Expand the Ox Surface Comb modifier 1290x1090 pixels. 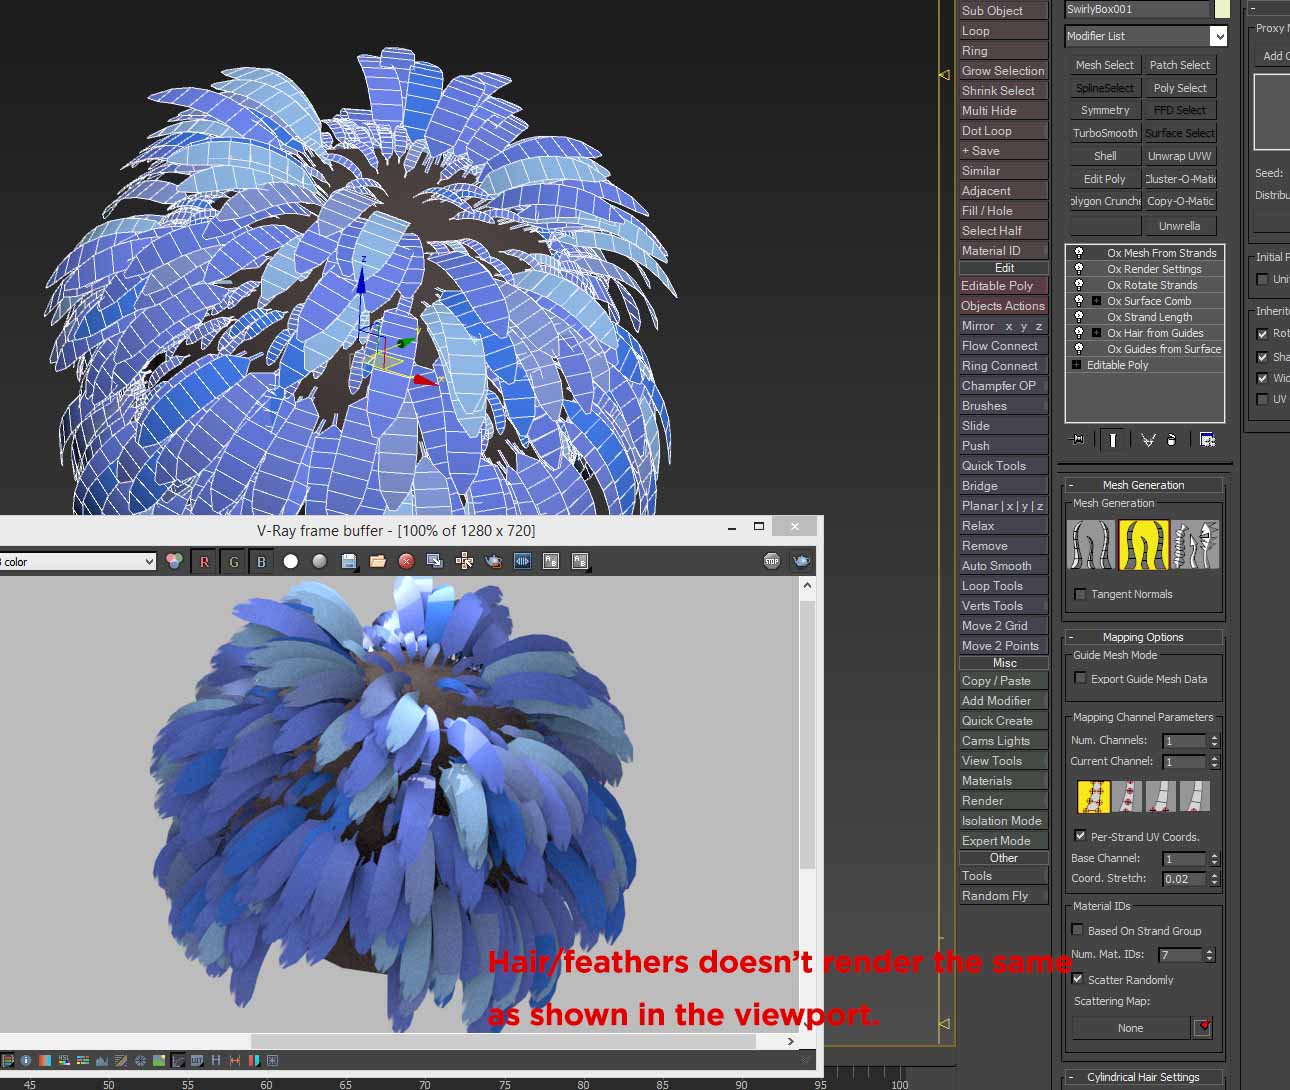point(1096,301)
